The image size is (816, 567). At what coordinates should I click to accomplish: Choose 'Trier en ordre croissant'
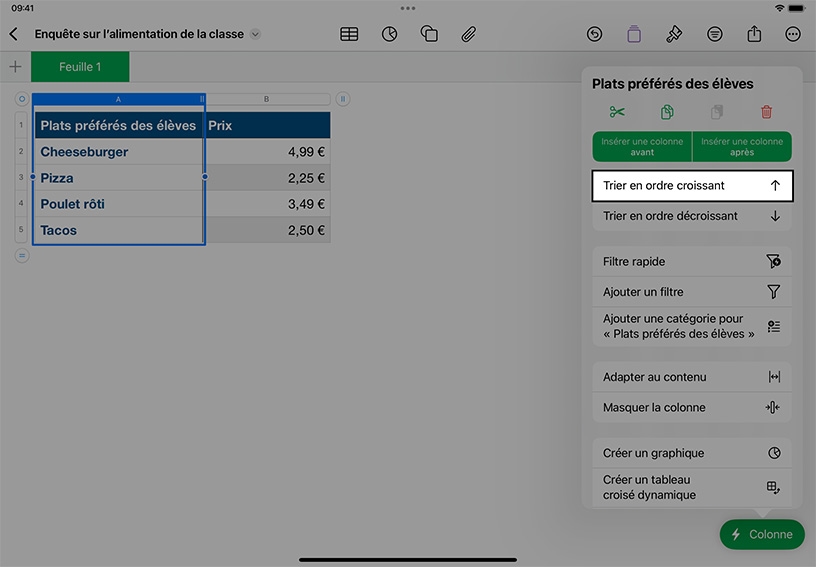(692, 186)
